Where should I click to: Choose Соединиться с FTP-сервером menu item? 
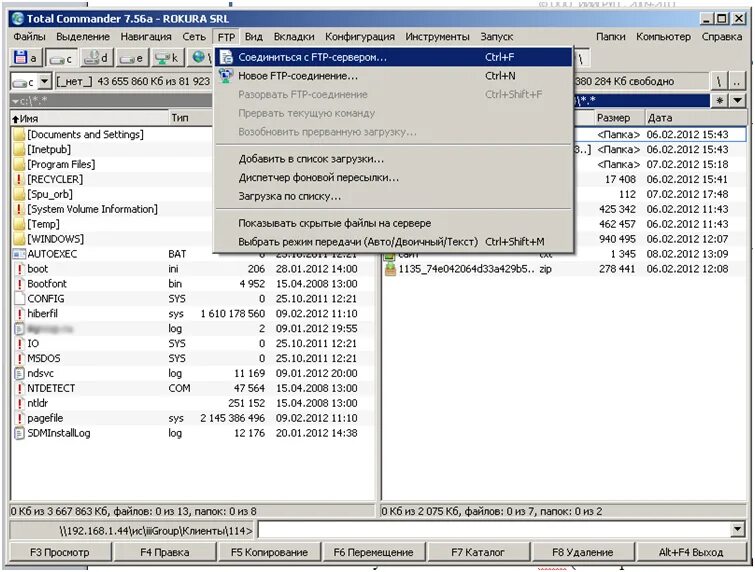pyautogui.click(x=393, y=57)
